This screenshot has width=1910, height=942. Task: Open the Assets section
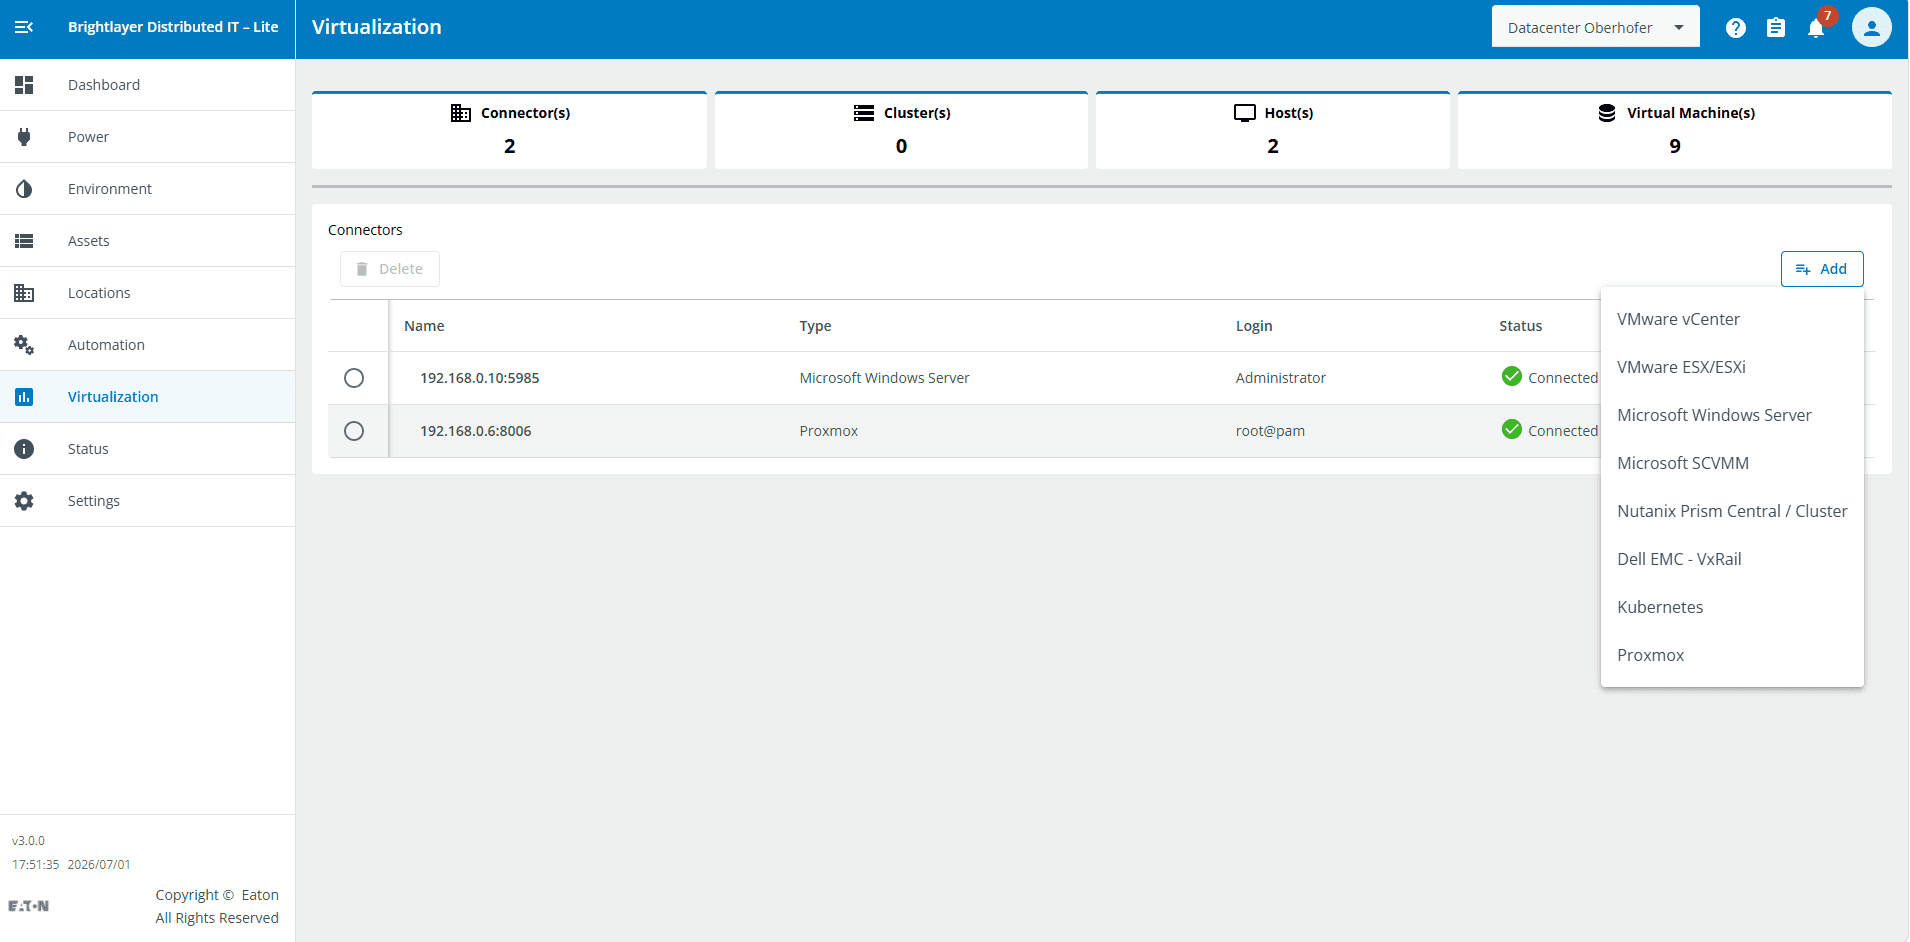pos(147,241)
